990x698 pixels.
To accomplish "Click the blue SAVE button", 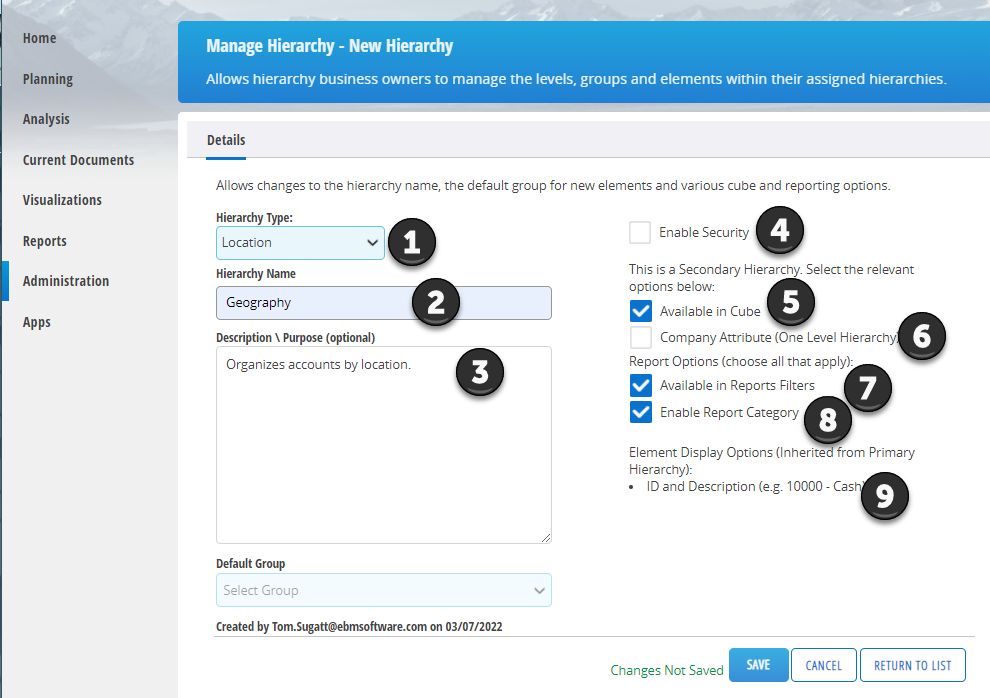I will [758, 665].
